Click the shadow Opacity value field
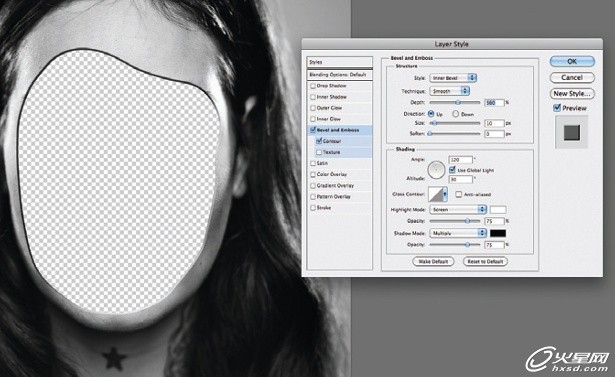The width and height of the screenshot is (615, 377). tap(494, 245)
